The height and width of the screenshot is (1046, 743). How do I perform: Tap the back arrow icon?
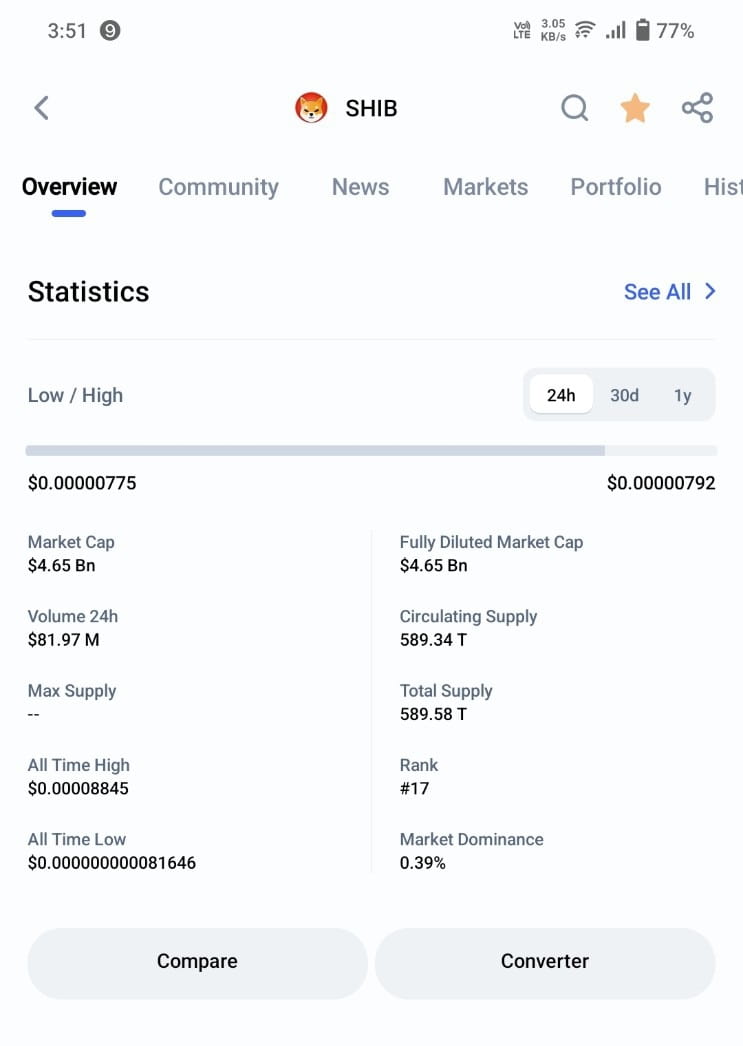click(41, 108)
